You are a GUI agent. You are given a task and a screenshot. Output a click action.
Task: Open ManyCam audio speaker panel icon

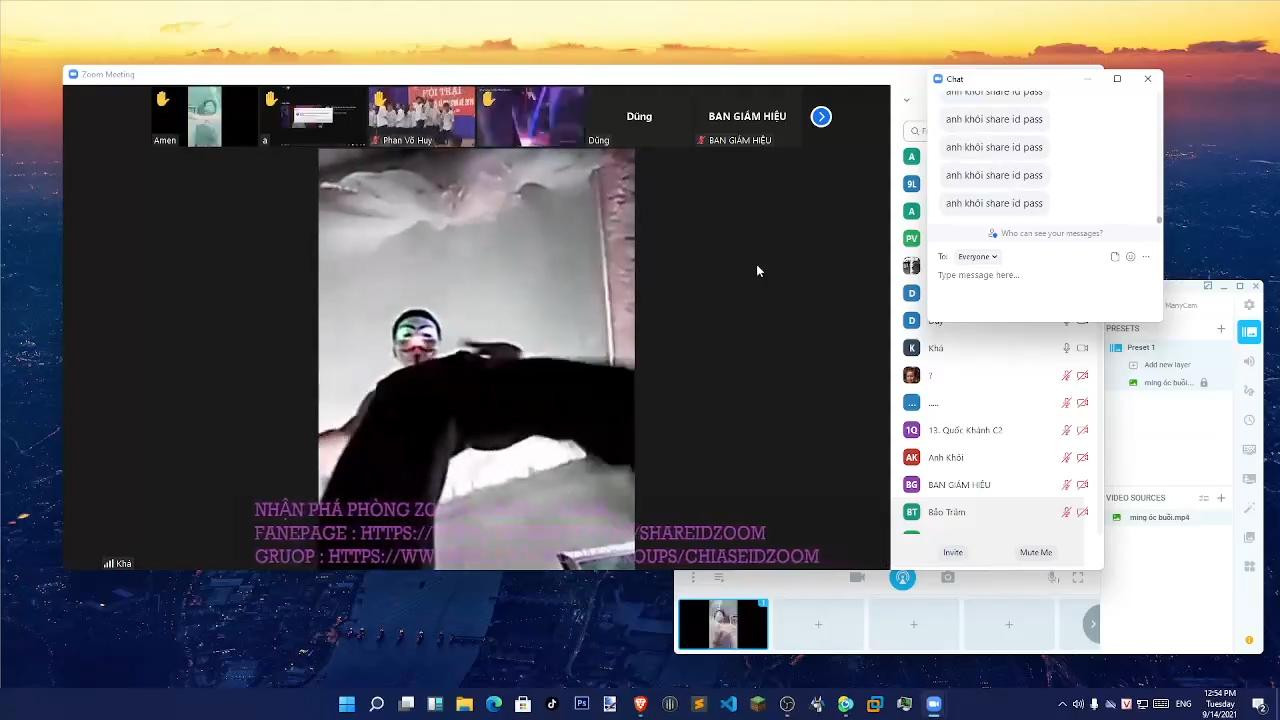click(x=1249, y=361)
